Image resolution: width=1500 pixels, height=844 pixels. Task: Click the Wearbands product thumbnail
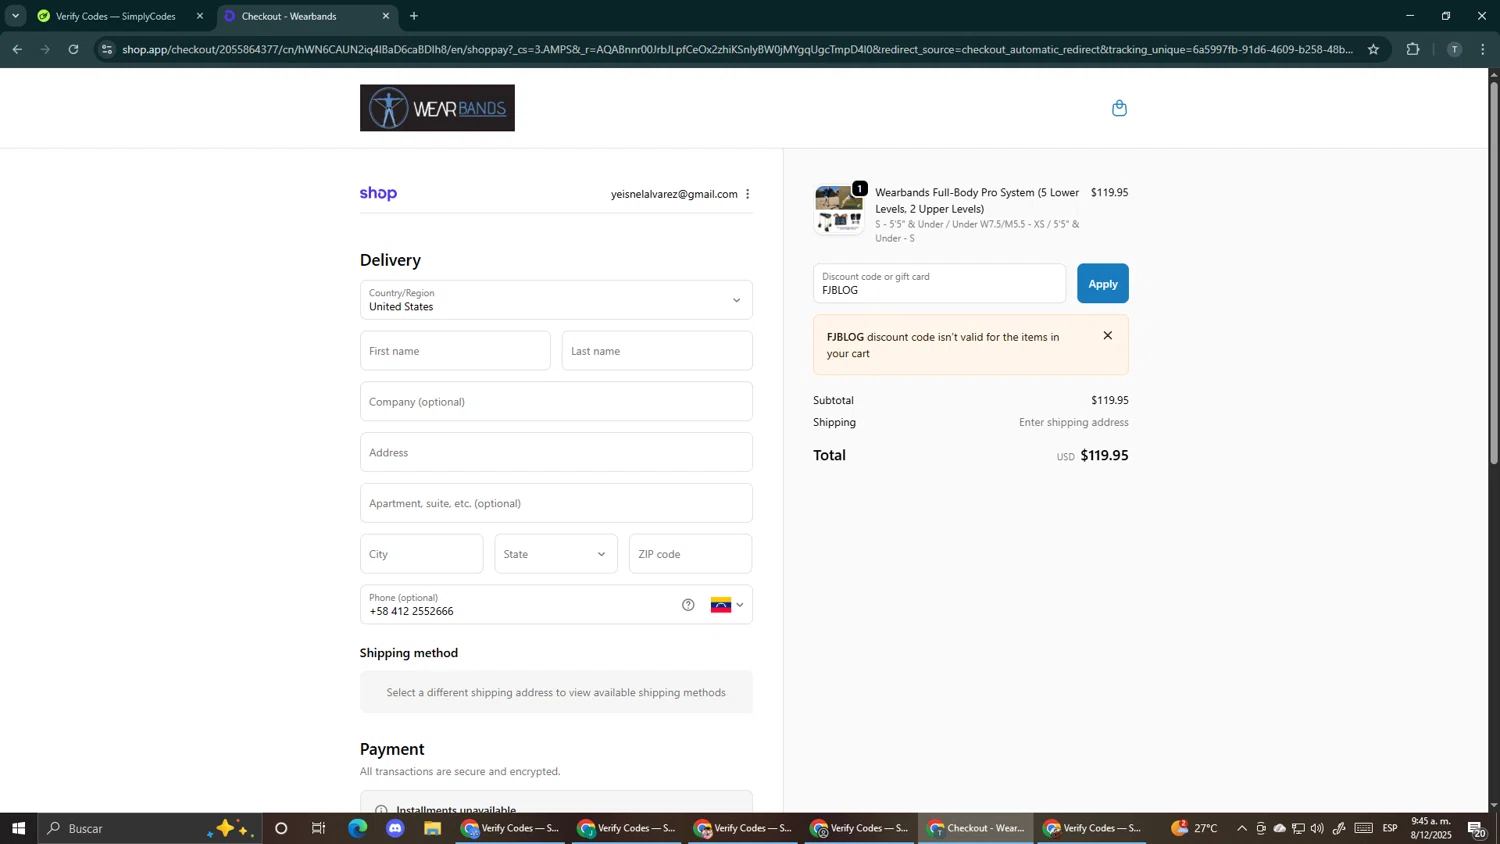(x=839, y=210)
